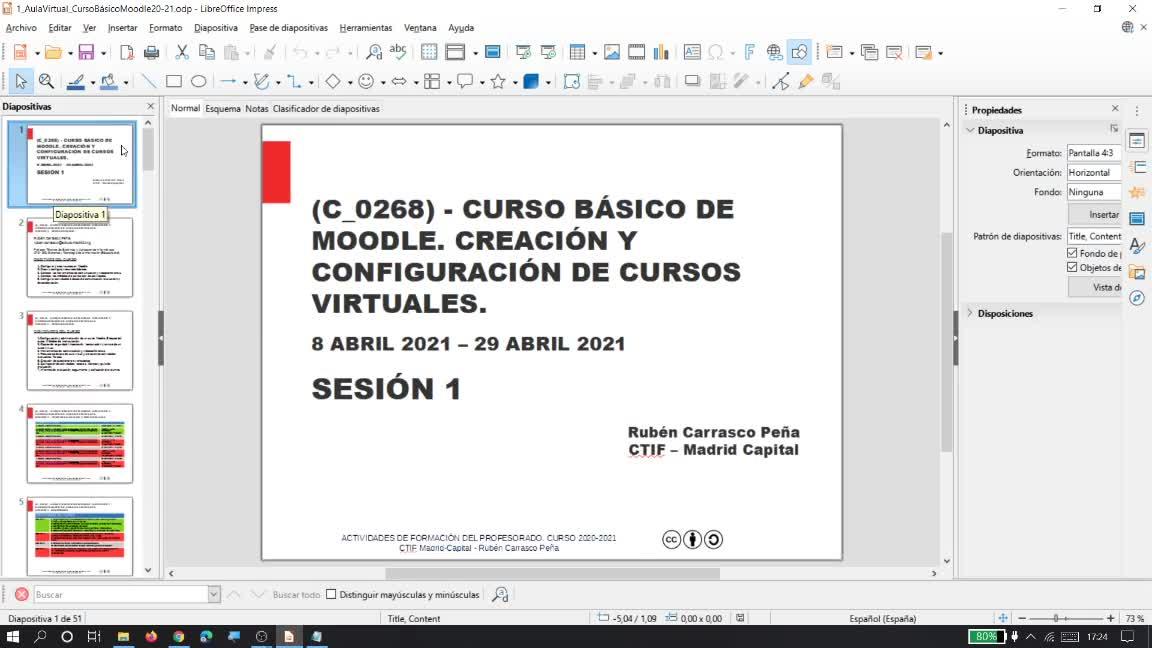
Task: Pick the Ellipse shape tool
Action: coord(198,82)
